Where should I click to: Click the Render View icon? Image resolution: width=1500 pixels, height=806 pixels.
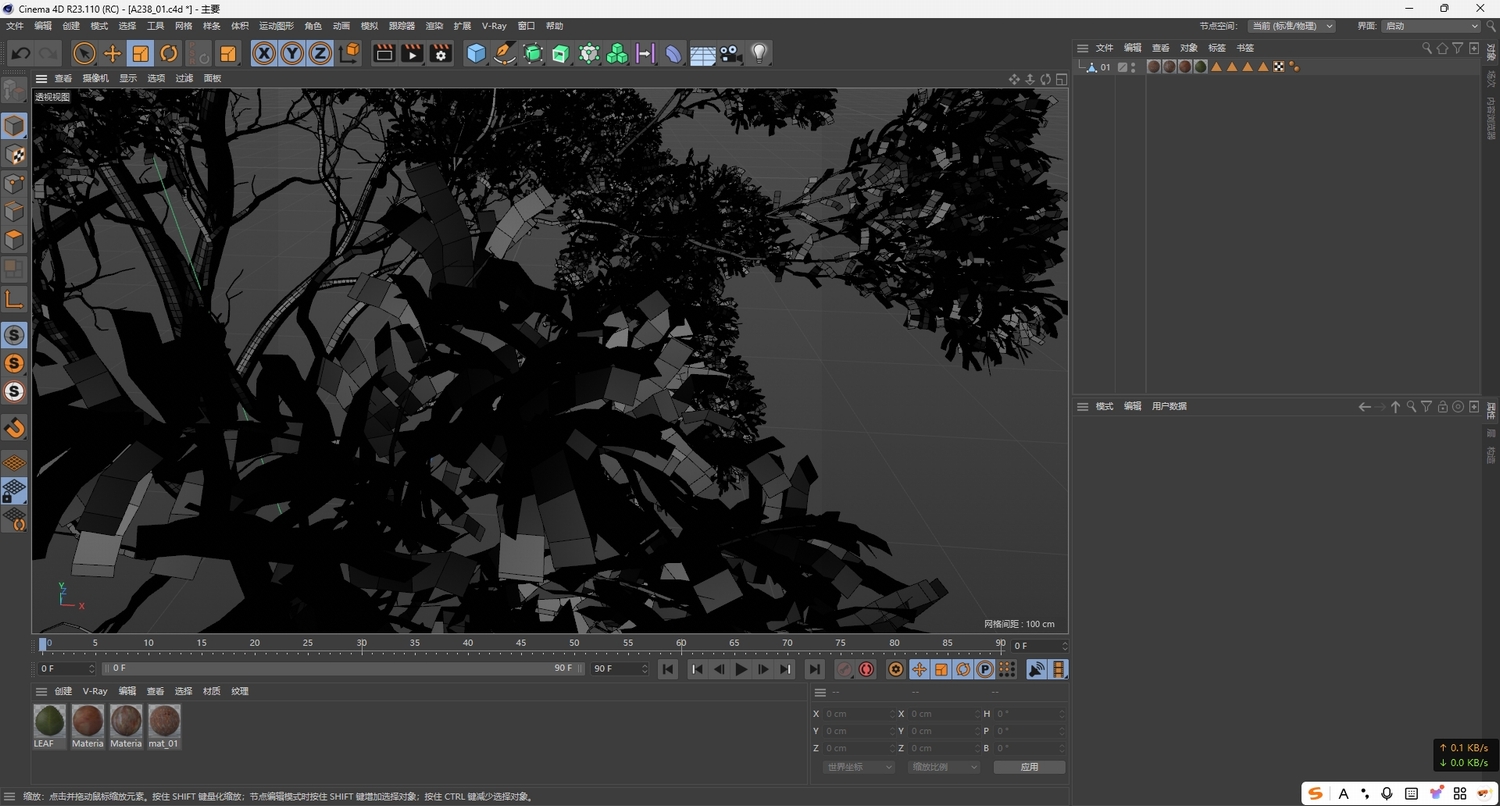[x=384, y=53]
